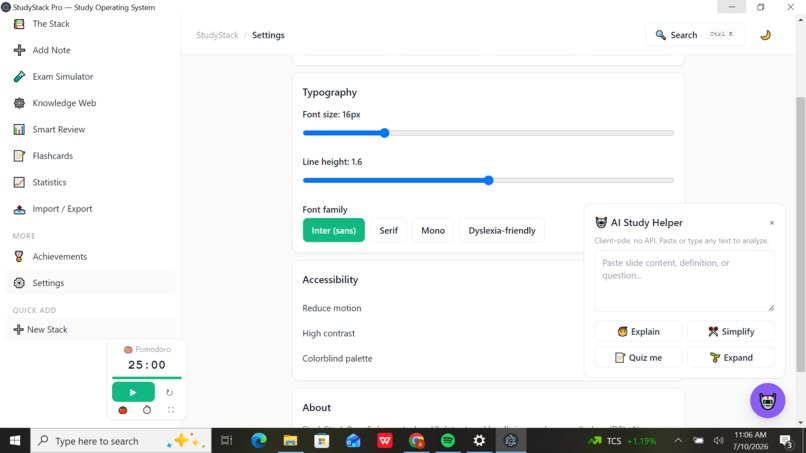Choose the Mono font family
This screenshot has height=453, width=806.
tap(433, 230)
